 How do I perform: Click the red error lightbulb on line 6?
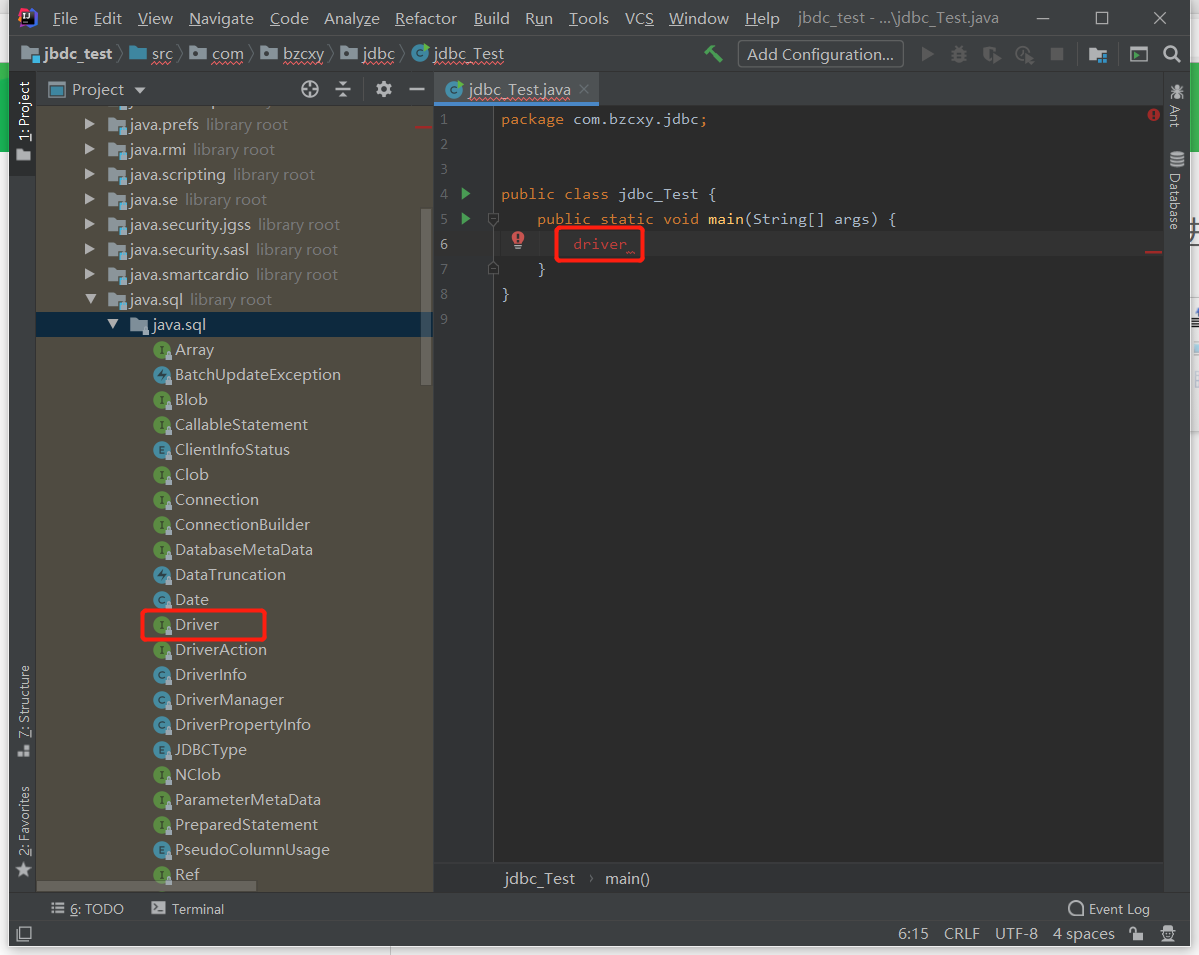pyautogui.click(x=518, y=240)
